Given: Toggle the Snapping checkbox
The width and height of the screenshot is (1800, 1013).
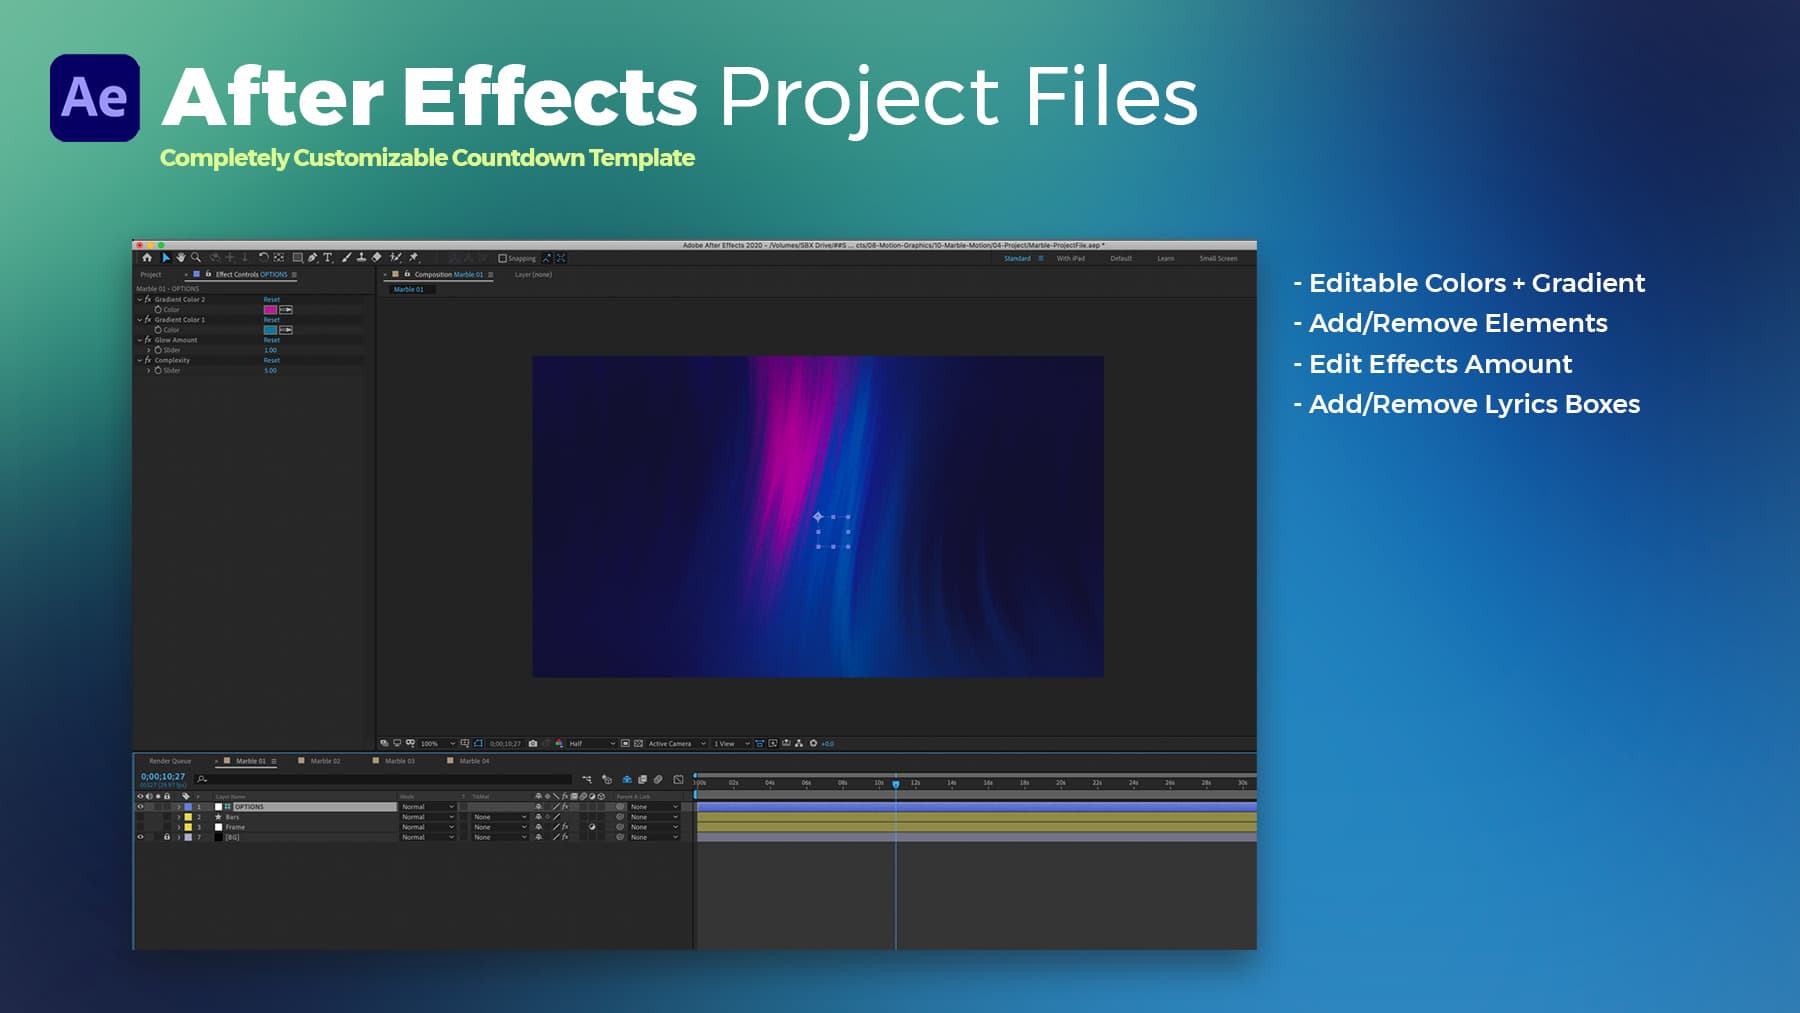Looking at the screenshot, I should (502, 258).
